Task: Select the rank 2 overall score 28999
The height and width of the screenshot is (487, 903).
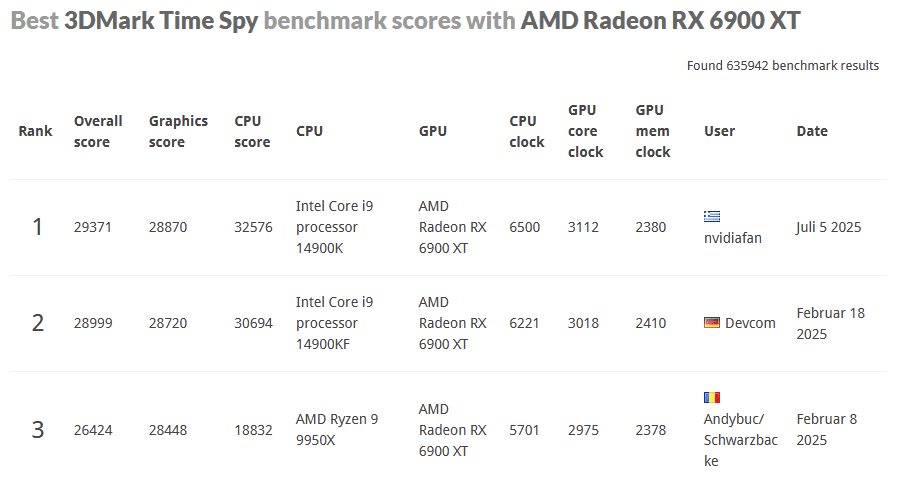Action: (93, 323)
